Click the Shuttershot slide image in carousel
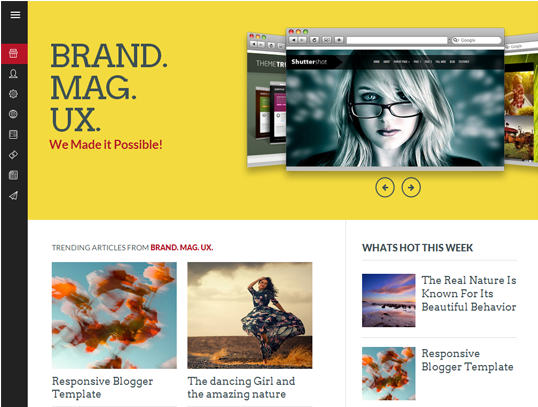The width and height of the screenshot is (538, 407). [x=395, y=108]
